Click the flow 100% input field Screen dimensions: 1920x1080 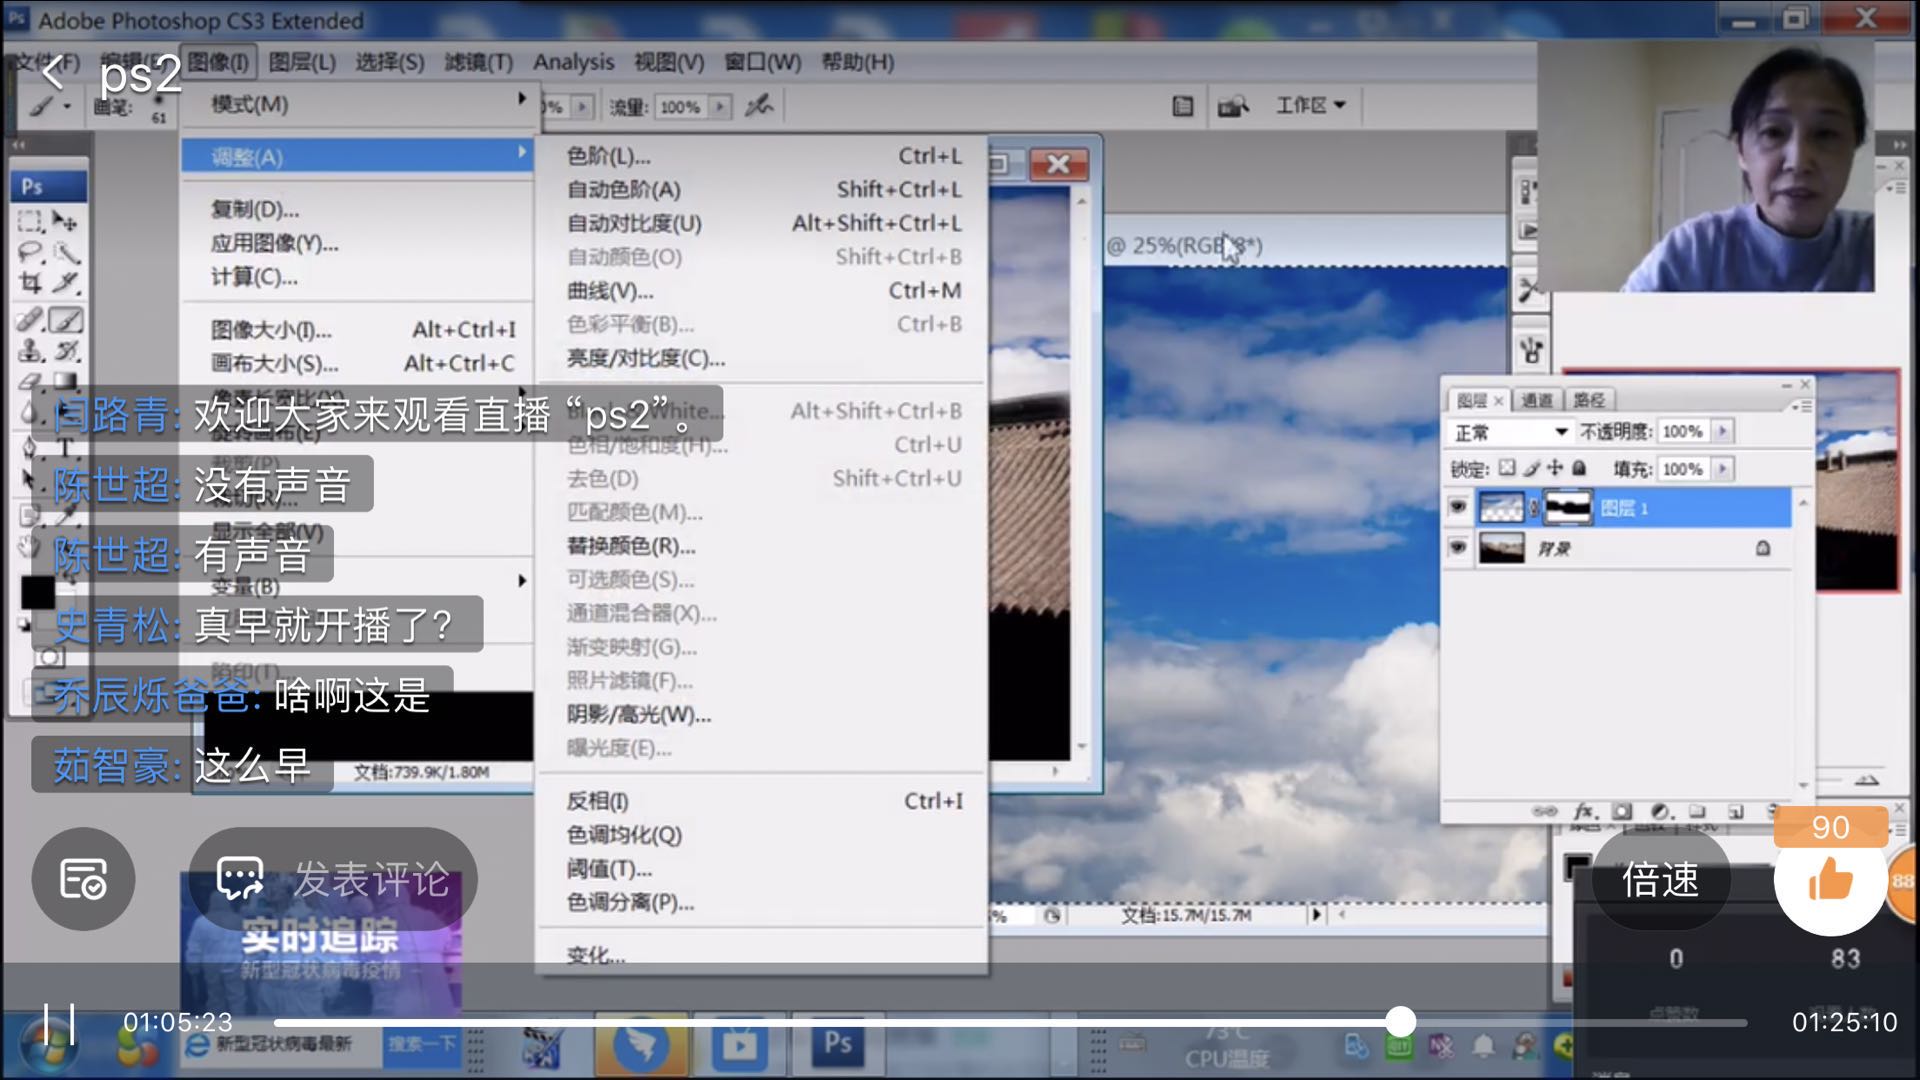pos(681,106)
